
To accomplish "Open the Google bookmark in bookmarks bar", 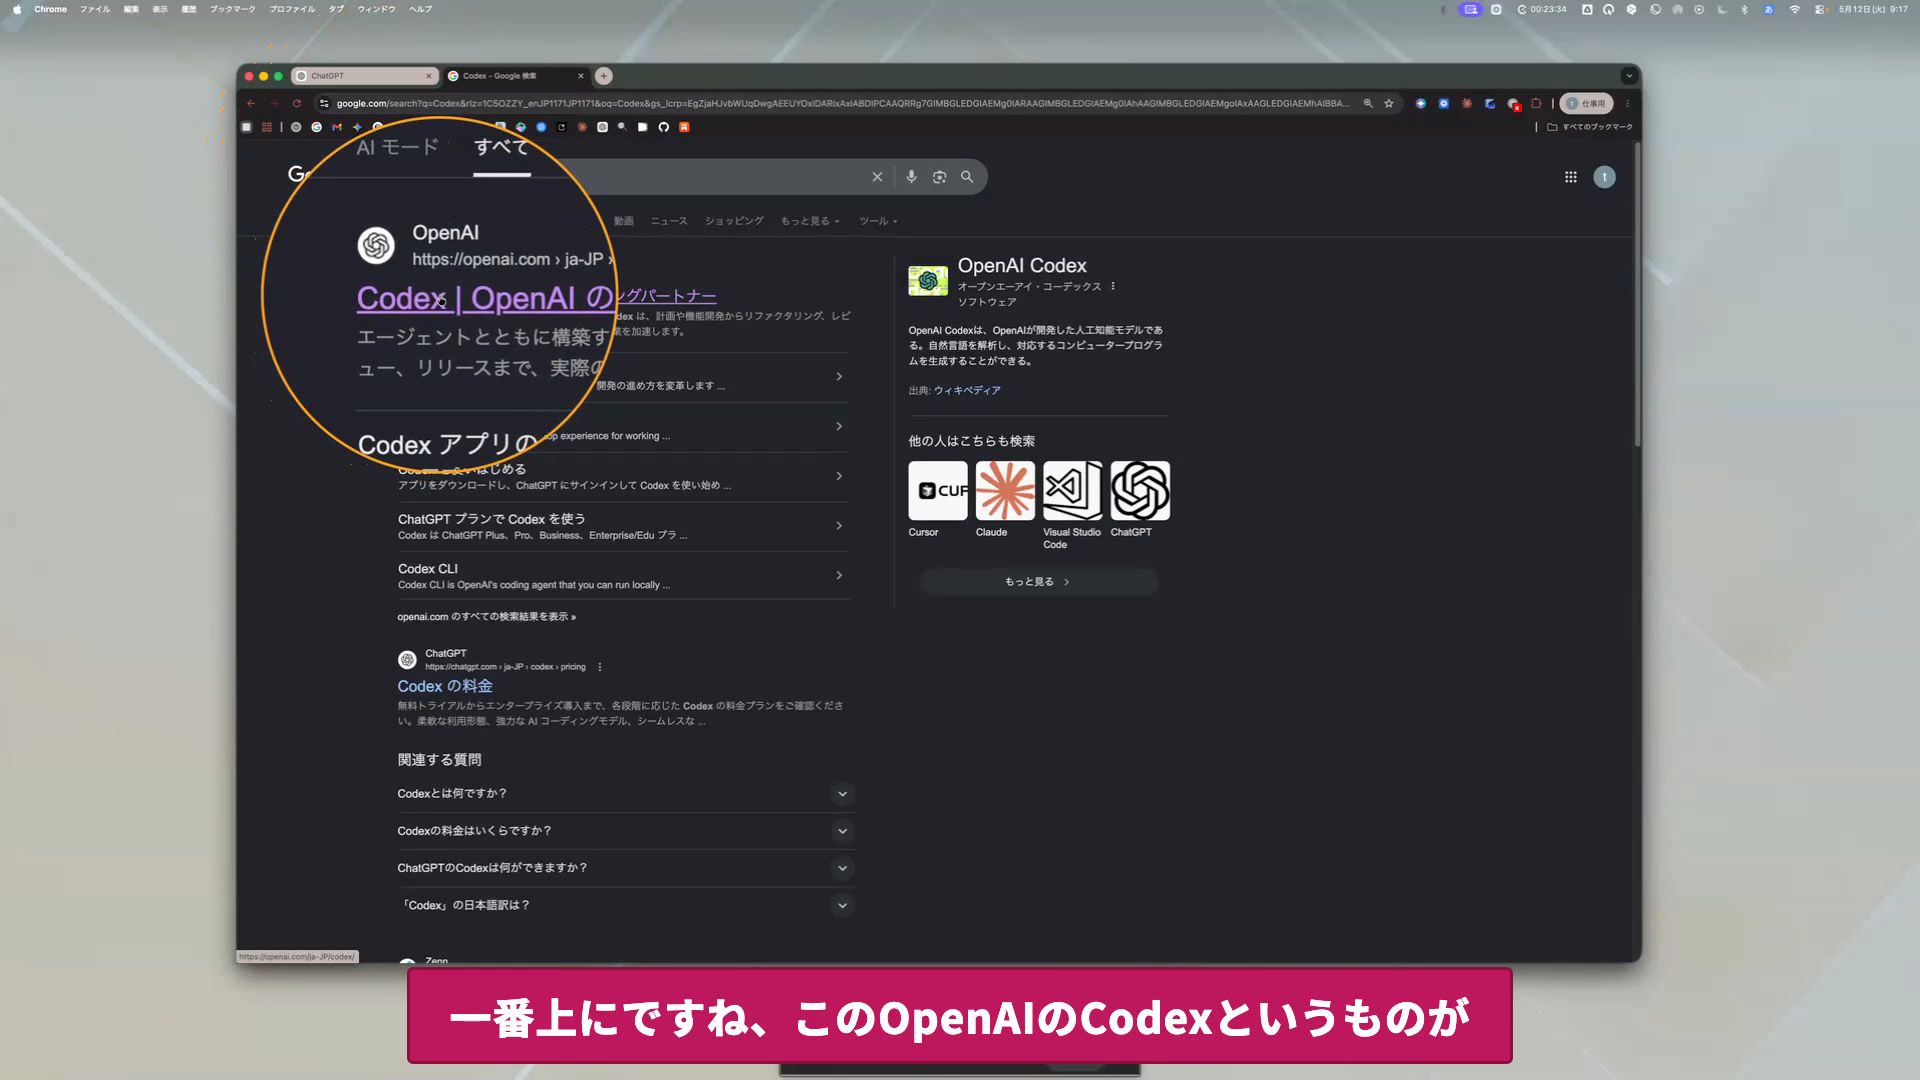I will (x=316, y=127).
